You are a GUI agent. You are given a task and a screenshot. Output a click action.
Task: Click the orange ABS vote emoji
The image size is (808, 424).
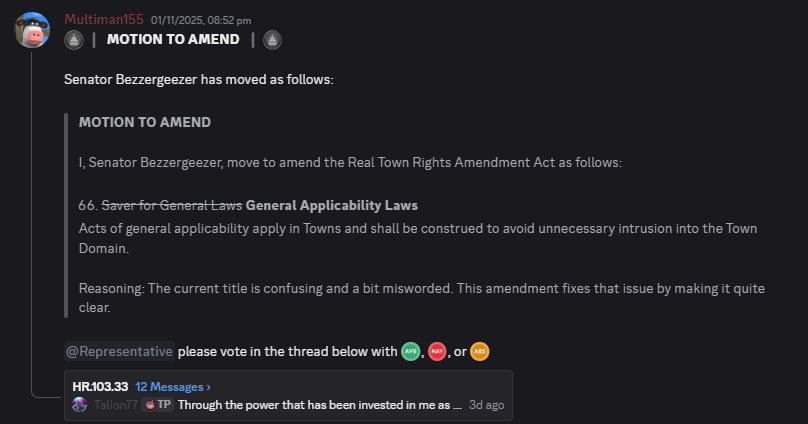click(480, 352)
